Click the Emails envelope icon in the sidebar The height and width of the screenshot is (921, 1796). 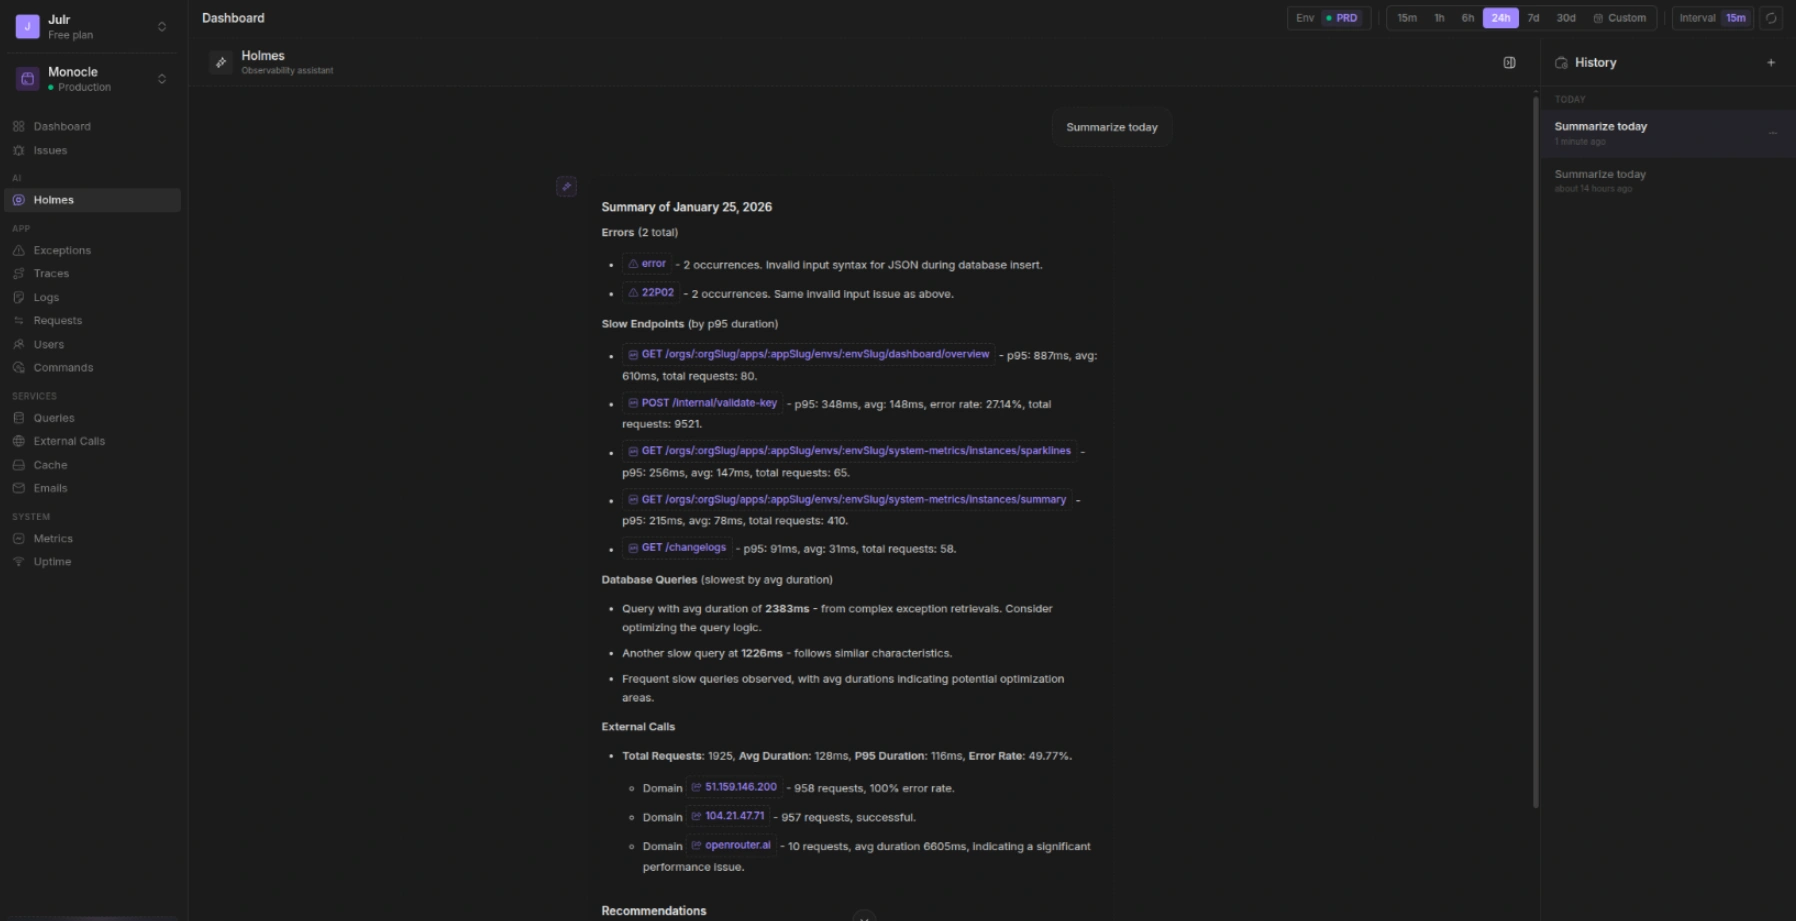pyautogui.click(x=19, y=489)
